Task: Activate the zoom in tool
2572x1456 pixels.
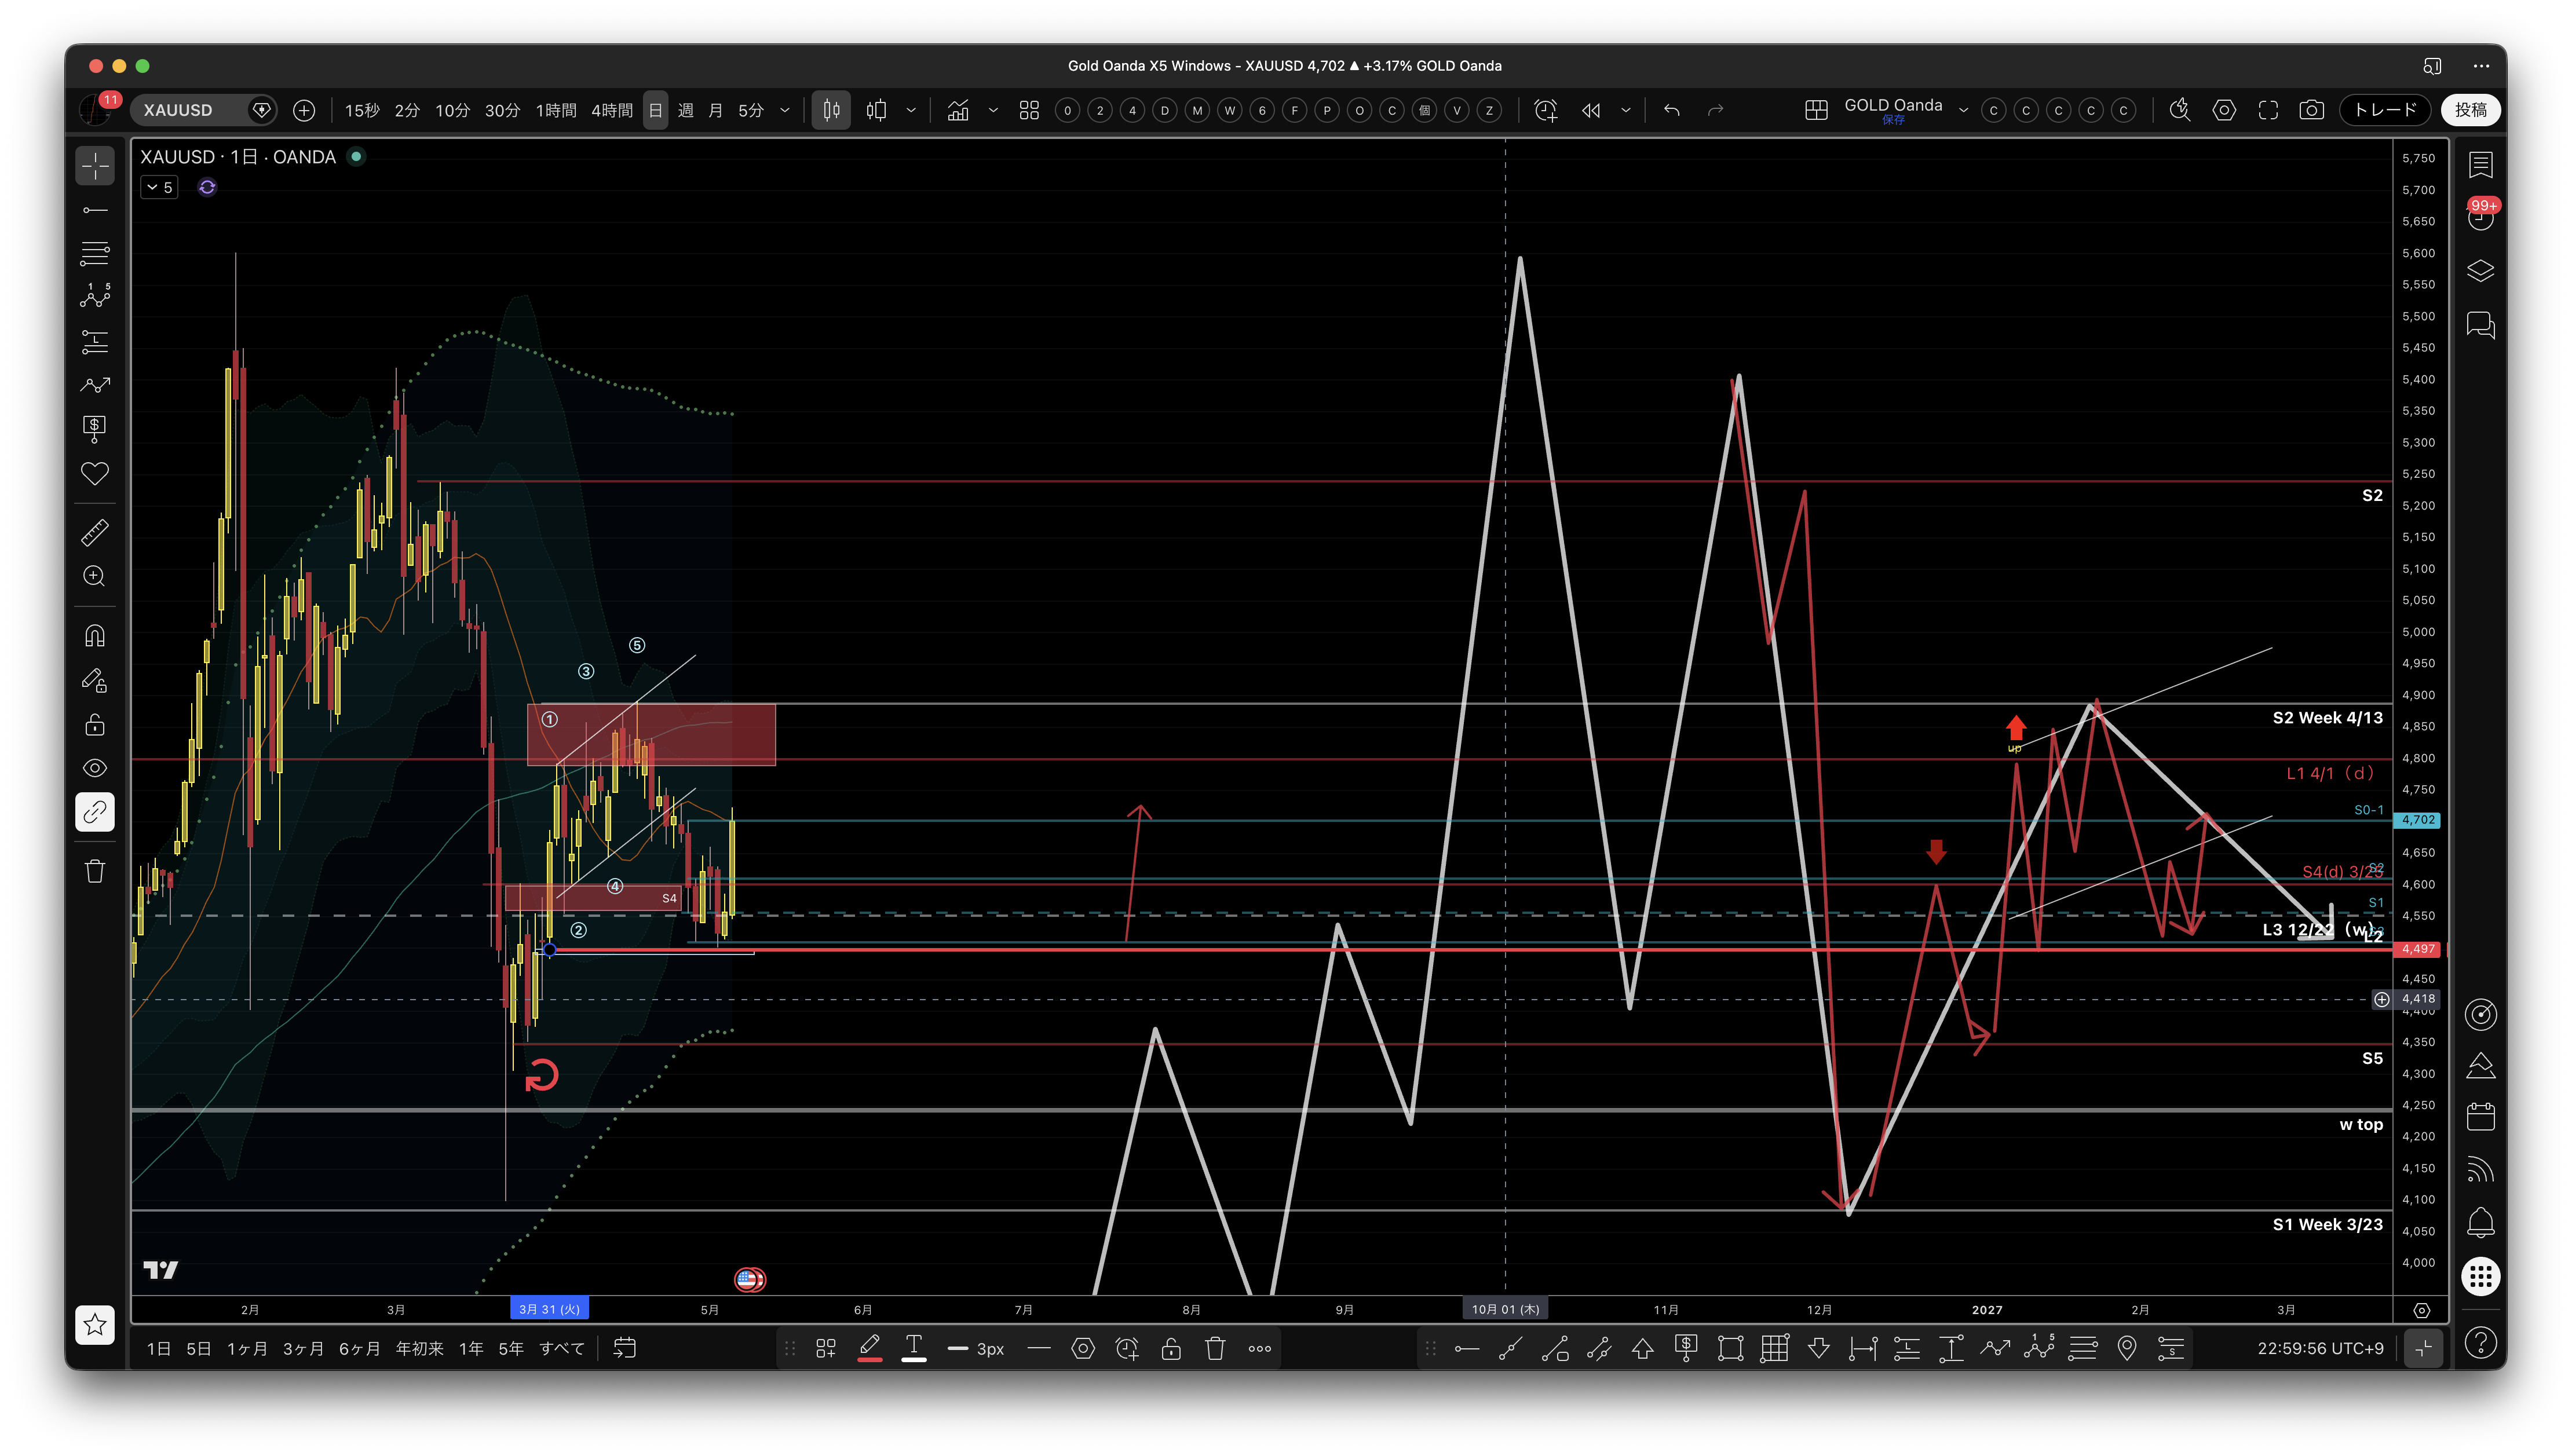Action: [95, 576]
